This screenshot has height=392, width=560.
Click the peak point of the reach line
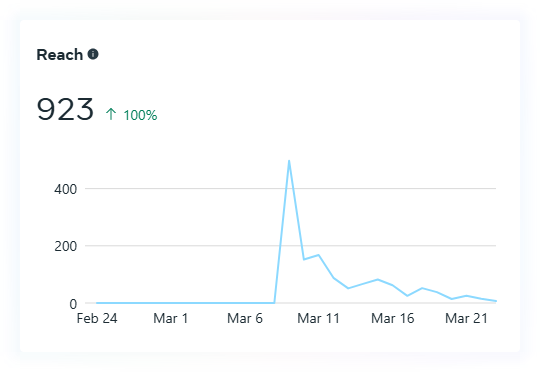[x=289, y=161]
